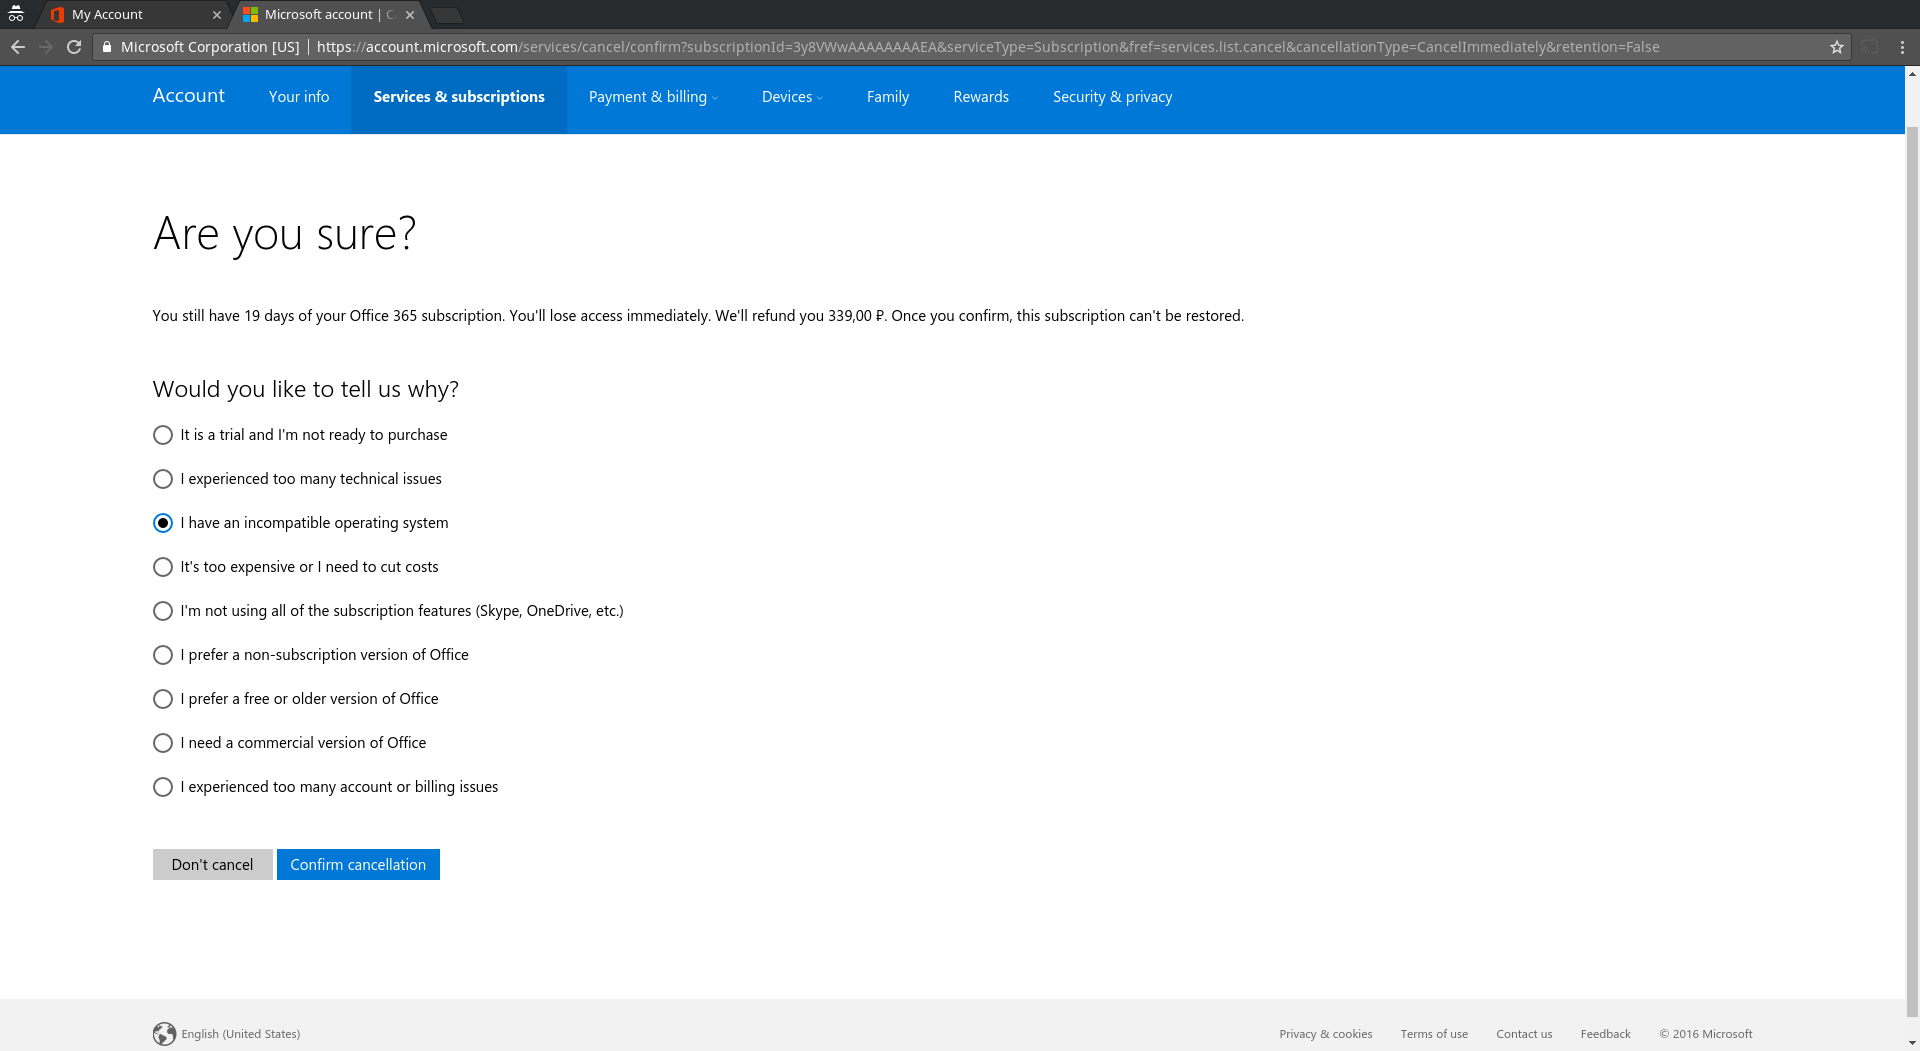Image resolution: width=1920 pixels, height=1051 pixels.
Task: Open Privacy & cookies footer link
Action: tap(1325, 1034)
